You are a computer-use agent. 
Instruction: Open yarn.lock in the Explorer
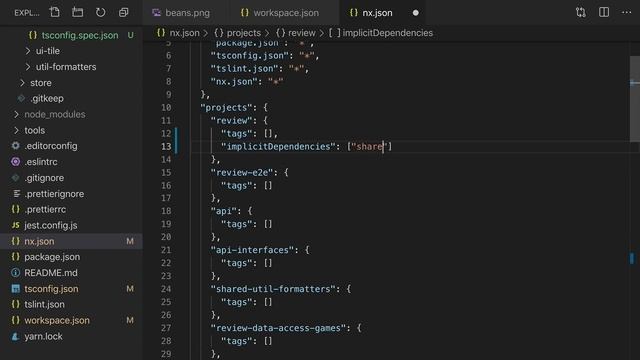tap(43, 336)
